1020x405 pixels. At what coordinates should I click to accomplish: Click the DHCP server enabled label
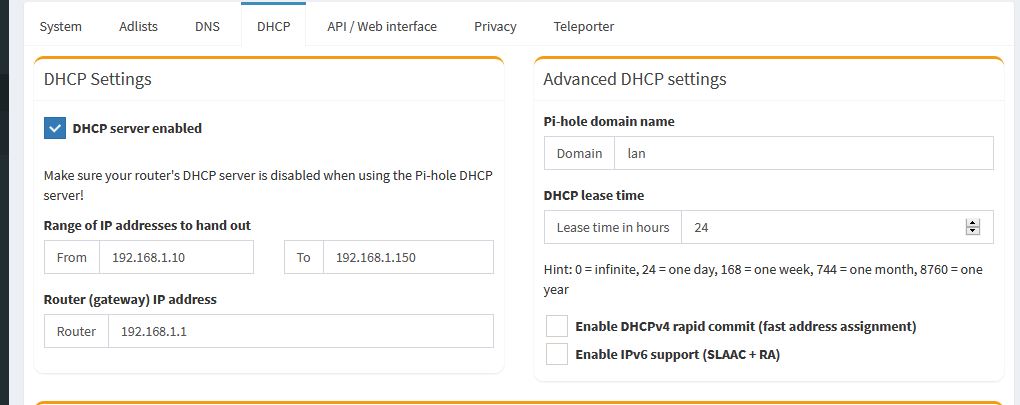click(x=137, y=128)
